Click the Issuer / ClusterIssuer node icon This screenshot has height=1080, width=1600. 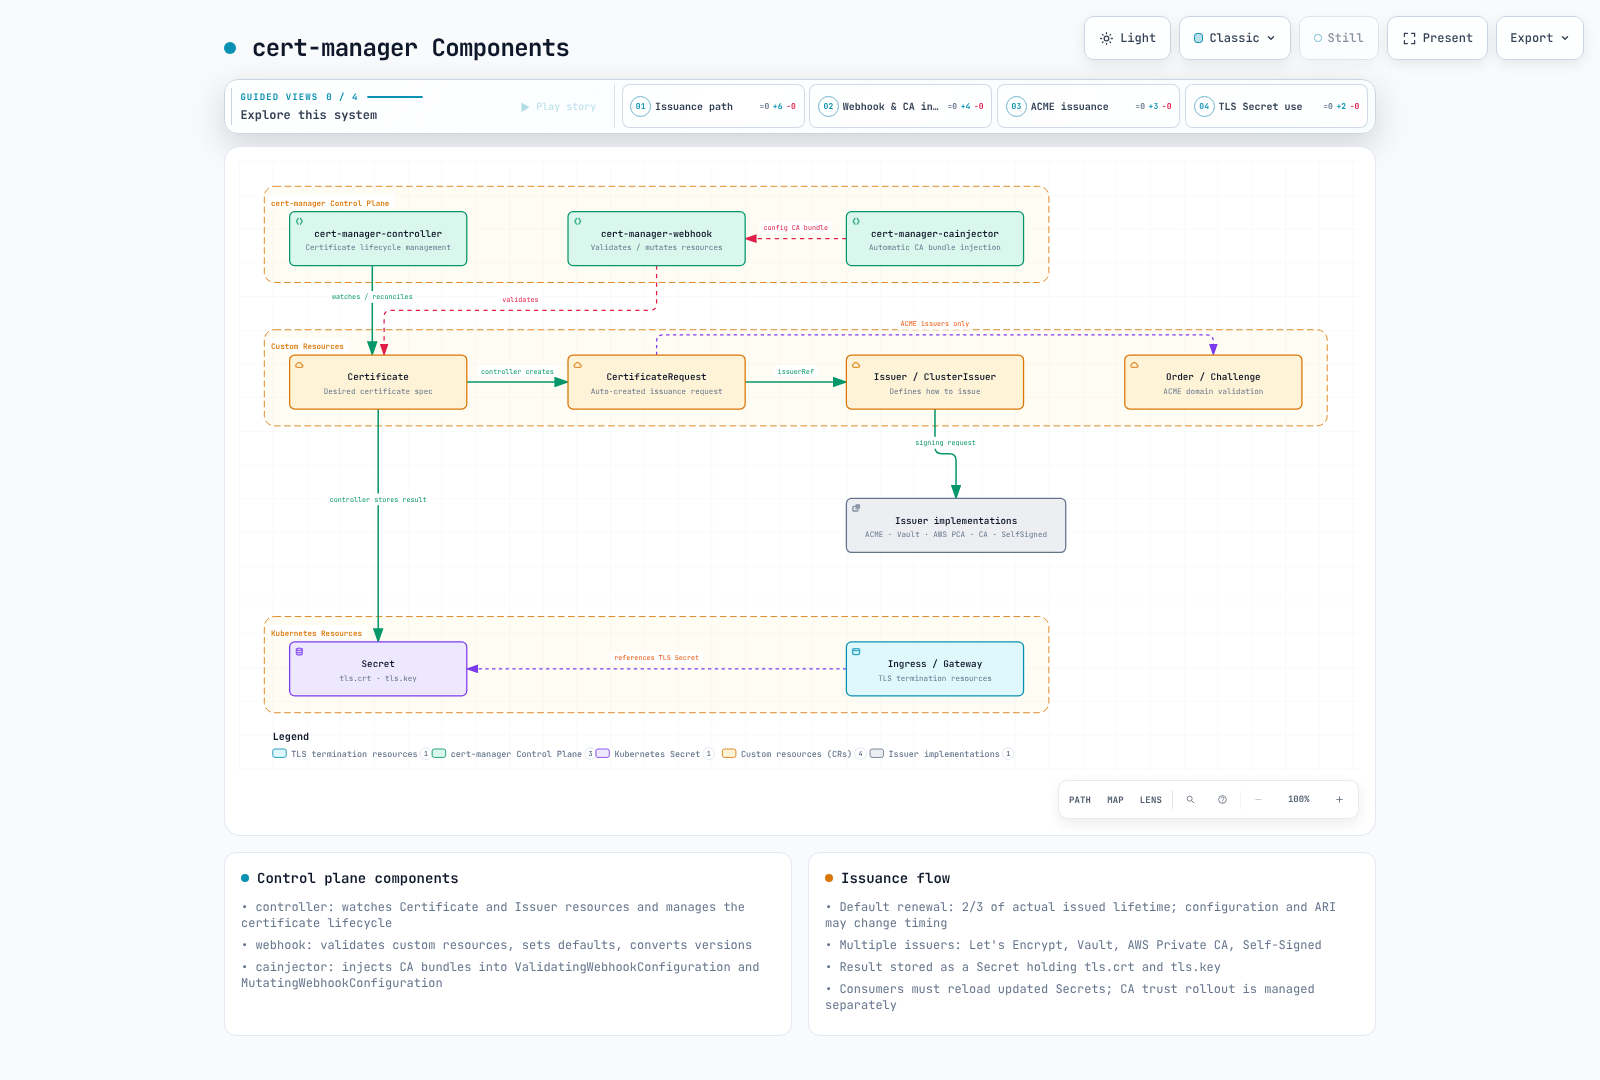coord(856,365)
